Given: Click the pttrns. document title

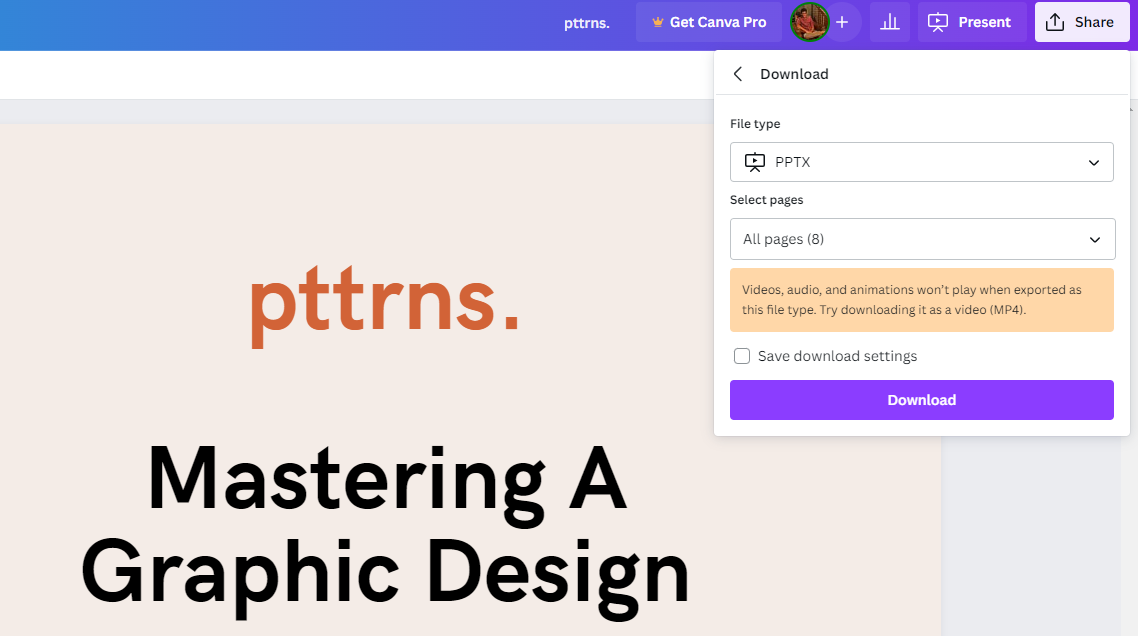Looking at the screenshot, I should click(586, 23).
